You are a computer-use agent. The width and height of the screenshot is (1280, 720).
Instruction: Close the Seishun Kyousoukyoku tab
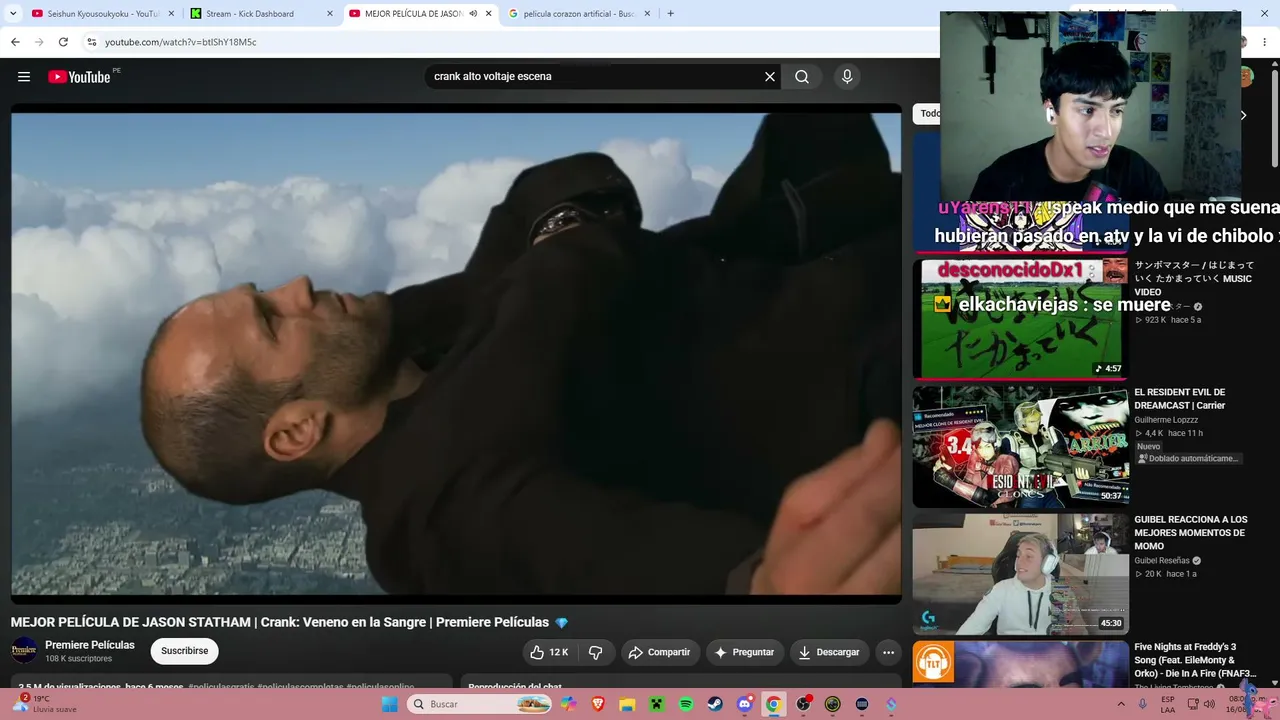coord(170,14)
